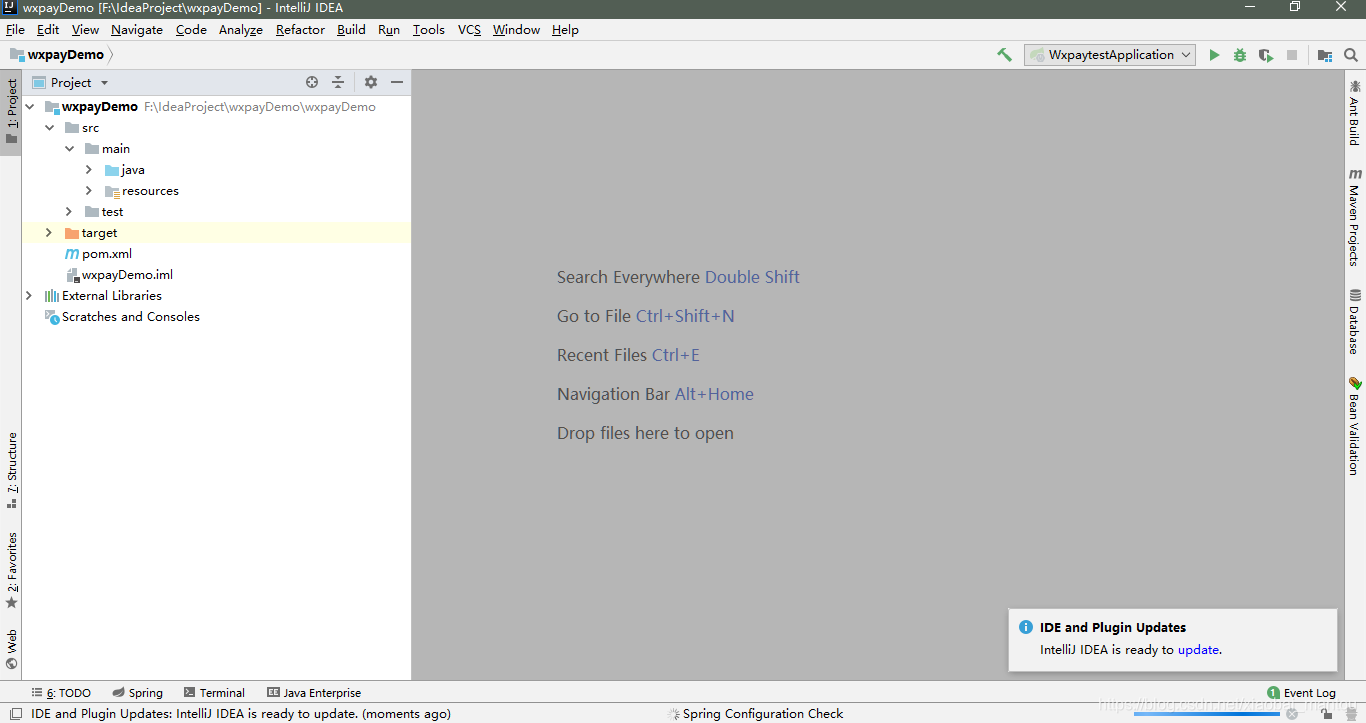Open Structure tool window strip
The height and width of the screenshot is (723, 1366).
pyautogui.click(x=12, y=470)
